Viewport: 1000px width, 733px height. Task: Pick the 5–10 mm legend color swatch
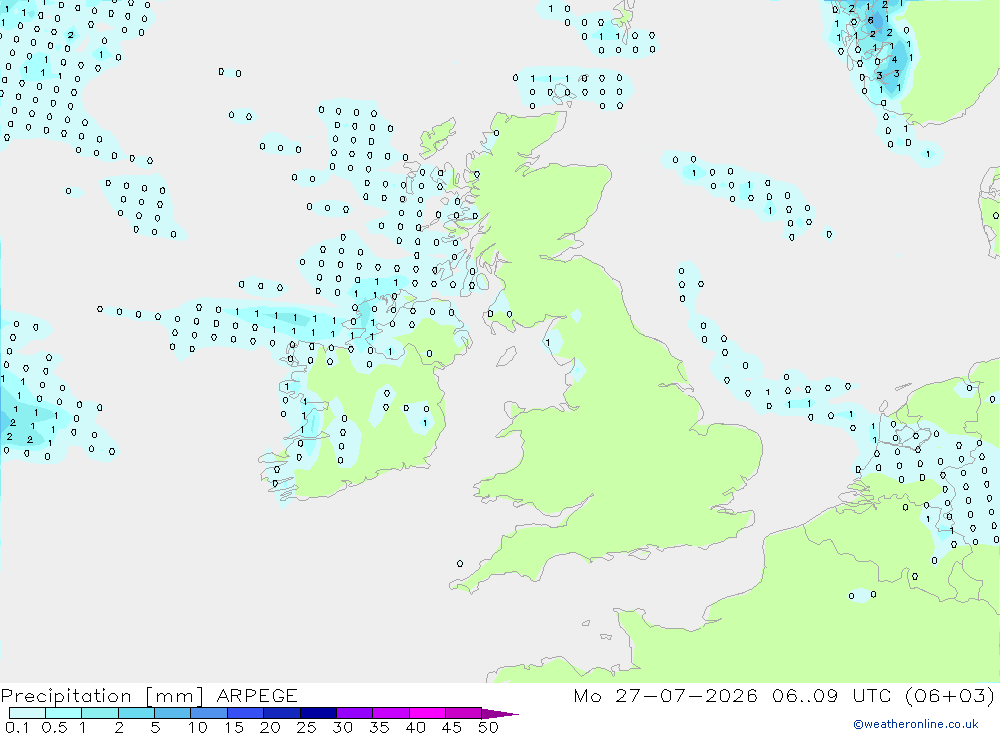[x=173, y=713]
